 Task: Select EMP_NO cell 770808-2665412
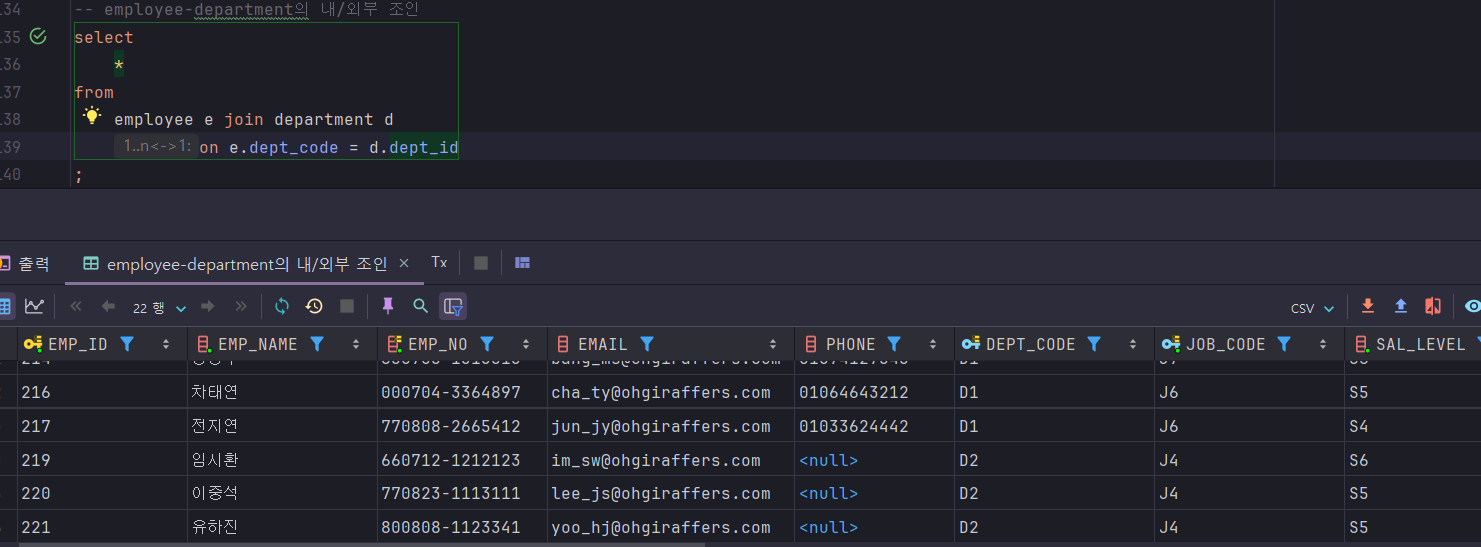(463, 426)
